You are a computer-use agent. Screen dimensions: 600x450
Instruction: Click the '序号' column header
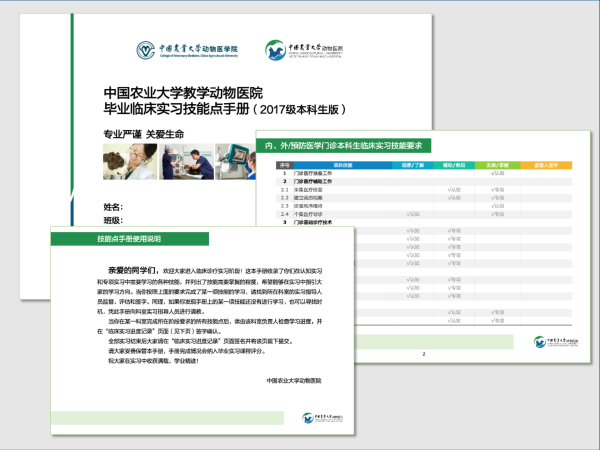(x=285, y=165)
